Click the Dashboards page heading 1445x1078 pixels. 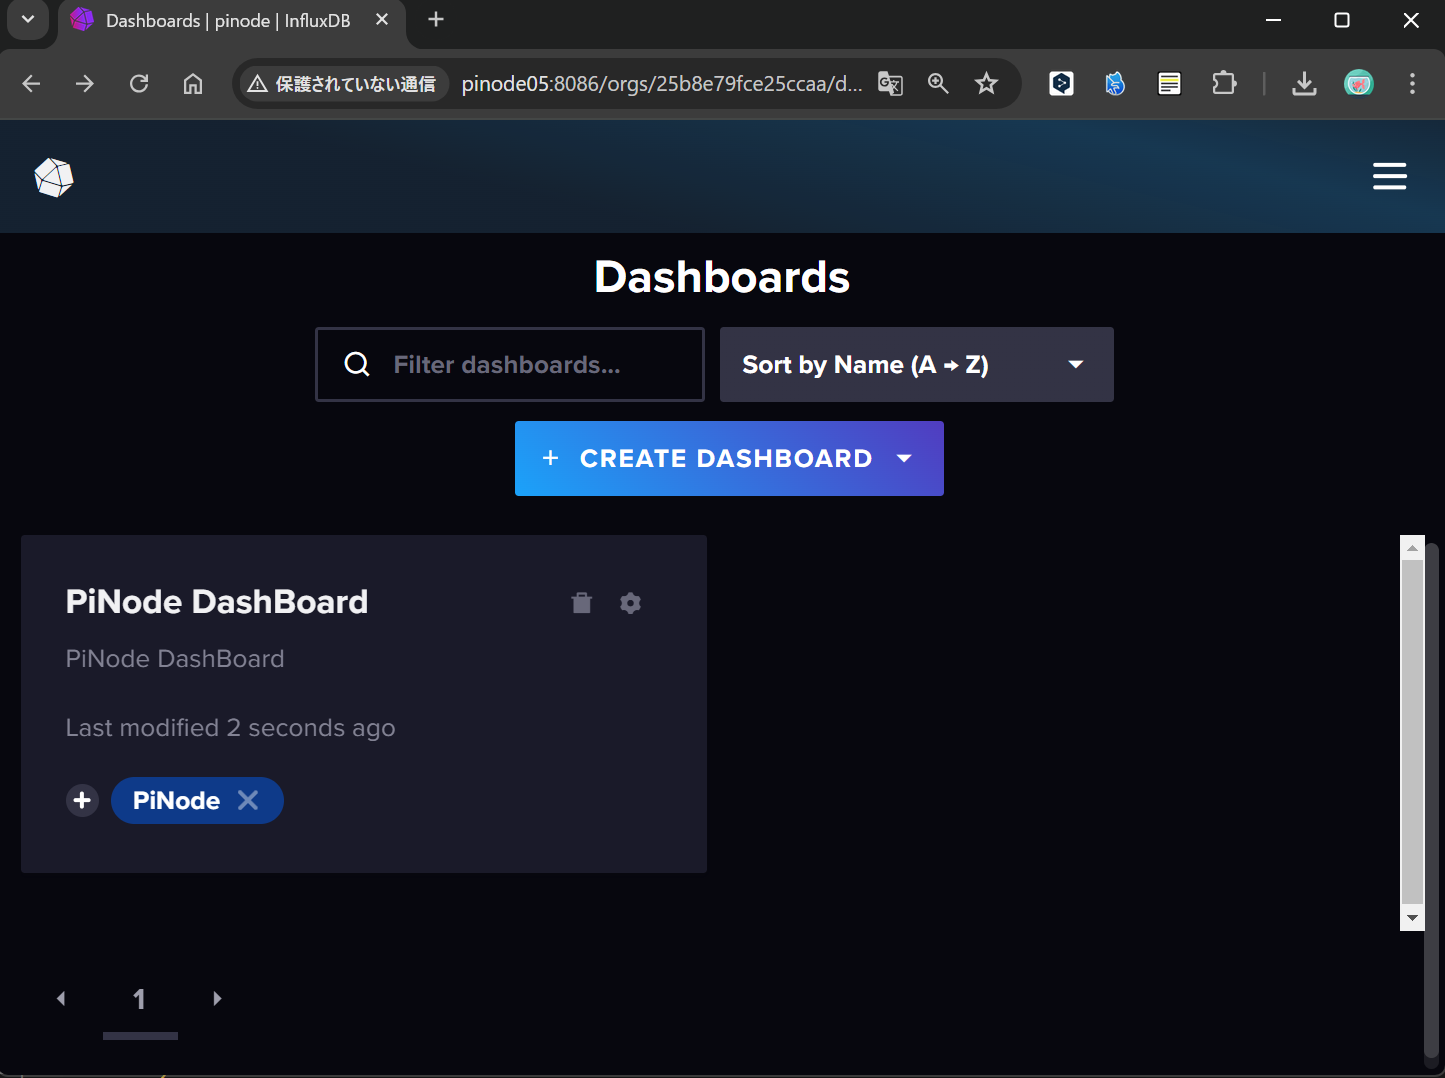[x=722, y=277]
